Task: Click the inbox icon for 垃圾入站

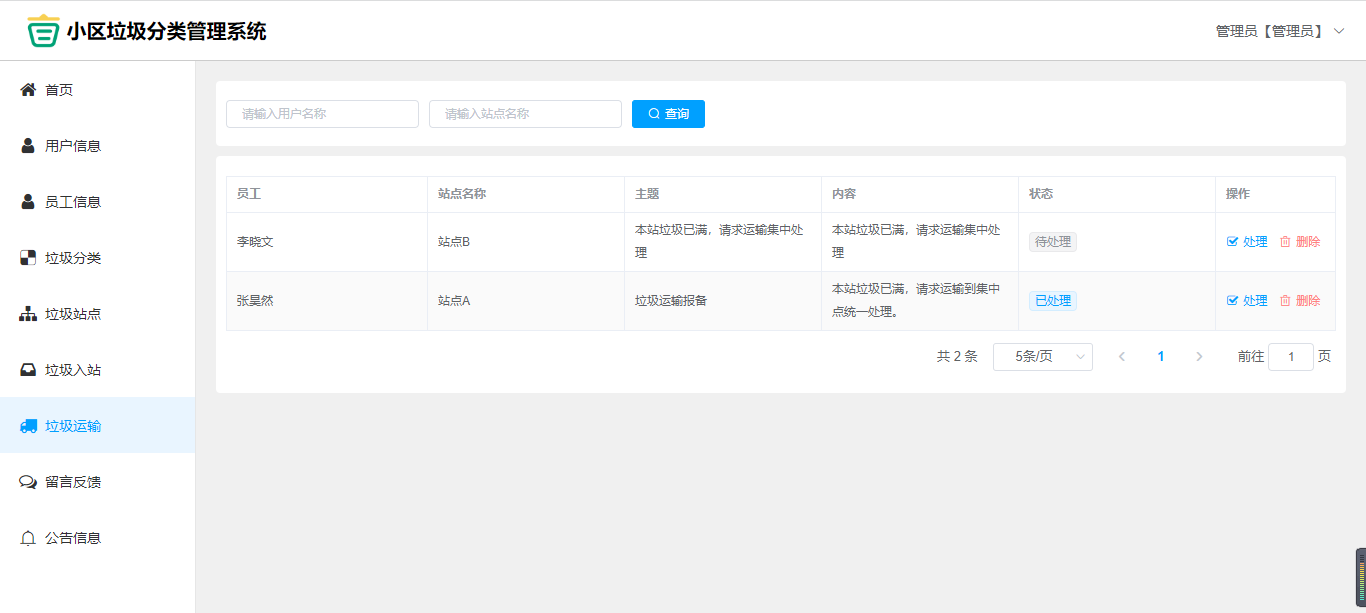Action: 28,370
